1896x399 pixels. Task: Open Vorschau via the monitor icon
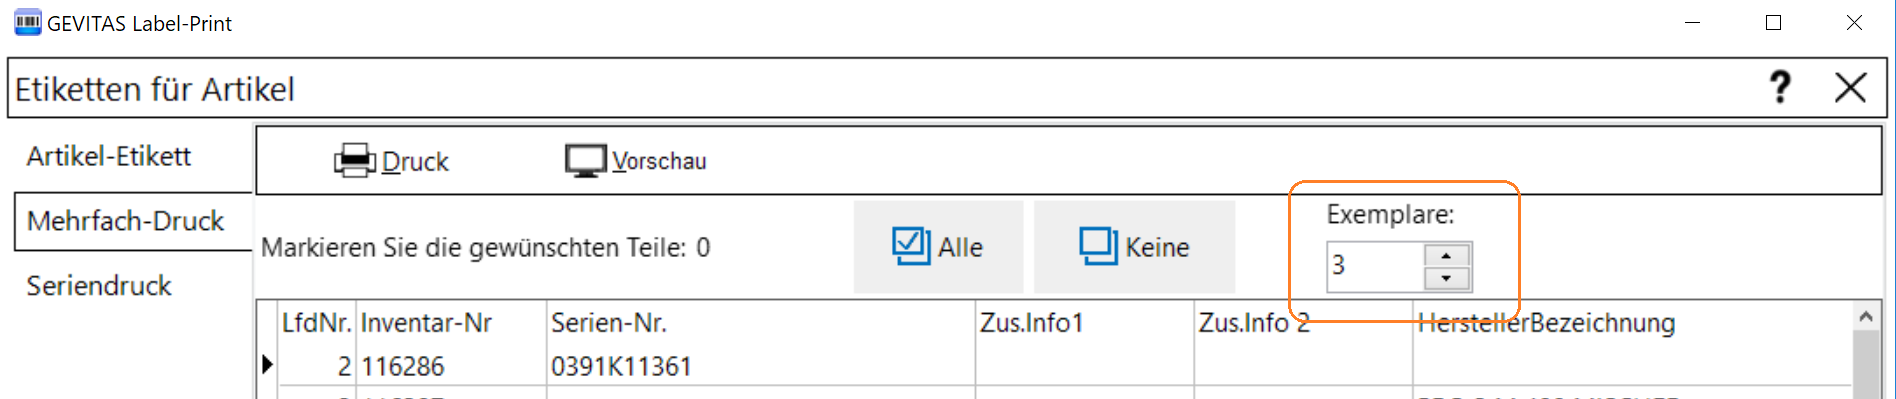(586, 161)
